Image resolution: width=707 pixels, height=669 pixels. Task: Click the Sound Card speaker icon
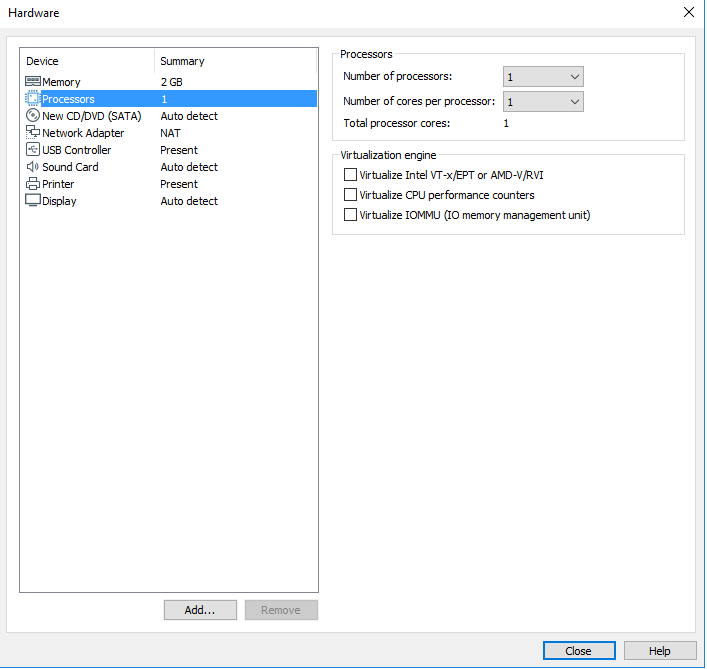click(32, 167)
